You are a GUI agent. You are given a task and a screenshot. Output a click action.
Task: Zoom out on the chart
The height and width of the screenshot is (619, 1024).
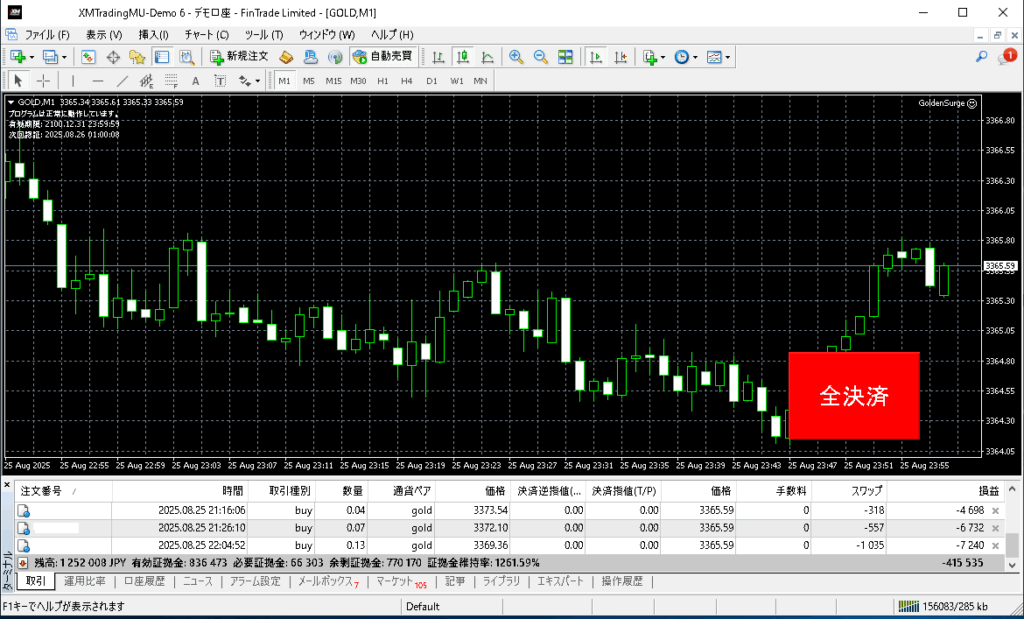[540, 57]
